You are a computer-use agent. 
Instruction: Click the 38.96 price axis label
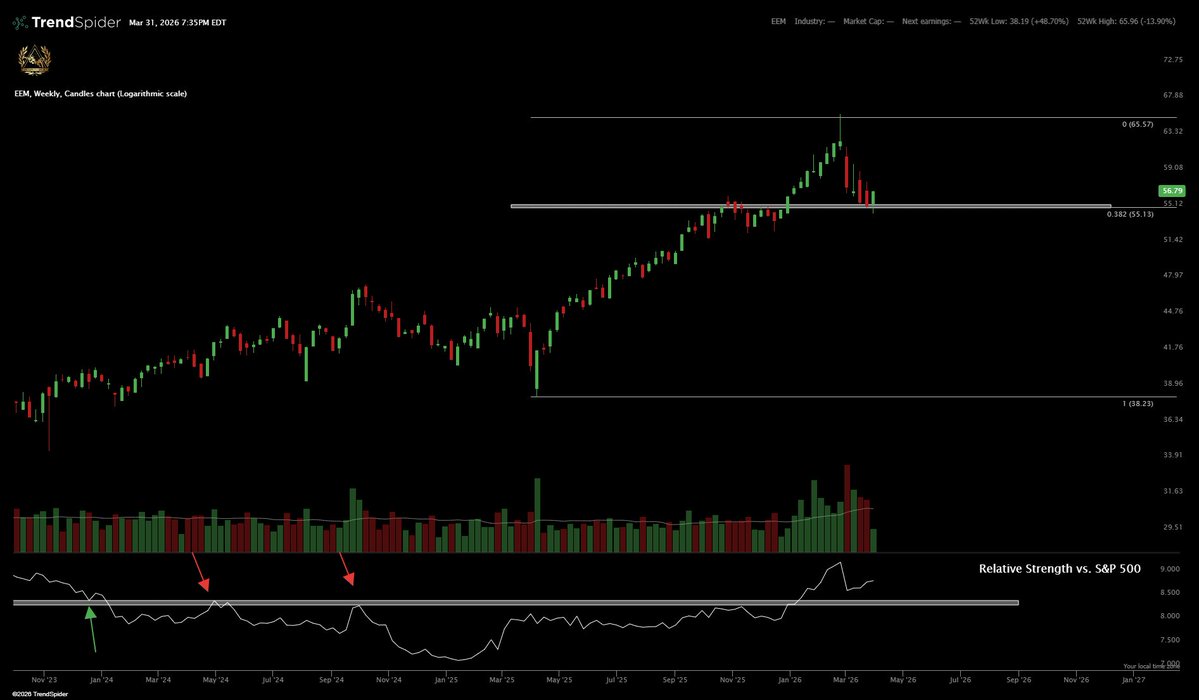1172,383
